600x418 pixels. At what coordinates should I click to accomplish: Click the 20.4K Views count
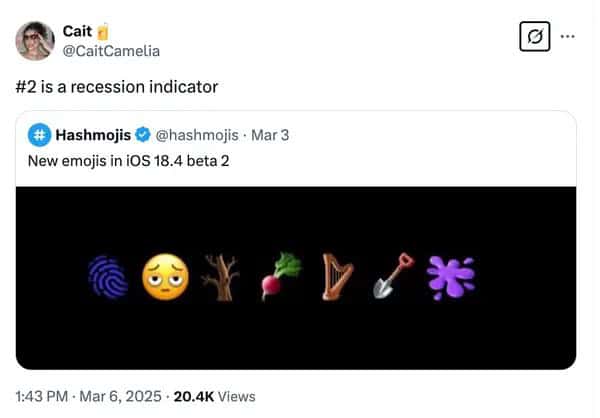coord(213,397)
